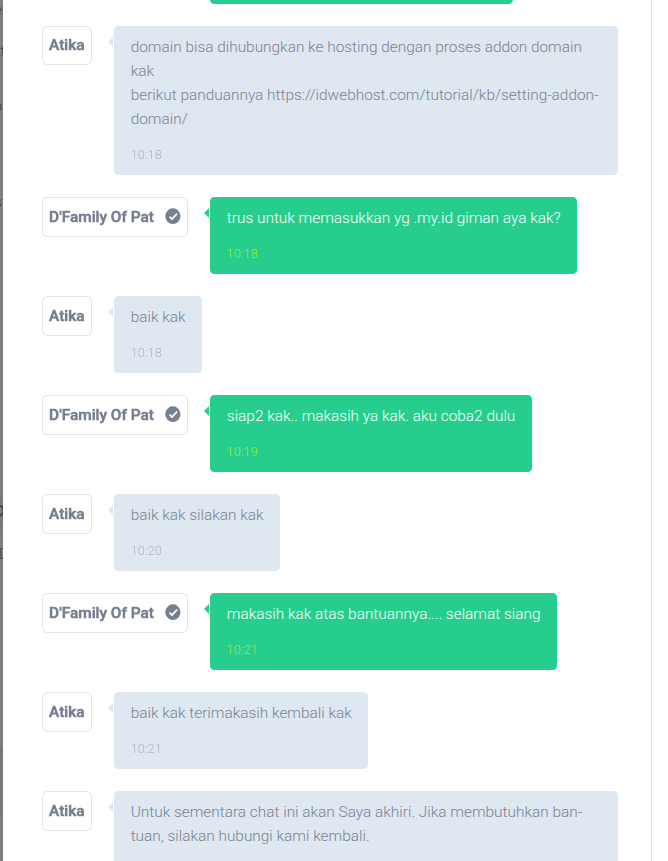Select the 'makasih kak atas bantuannya' green bubble
The height and width of the screenshot is (861, 668).
(383, 631)
